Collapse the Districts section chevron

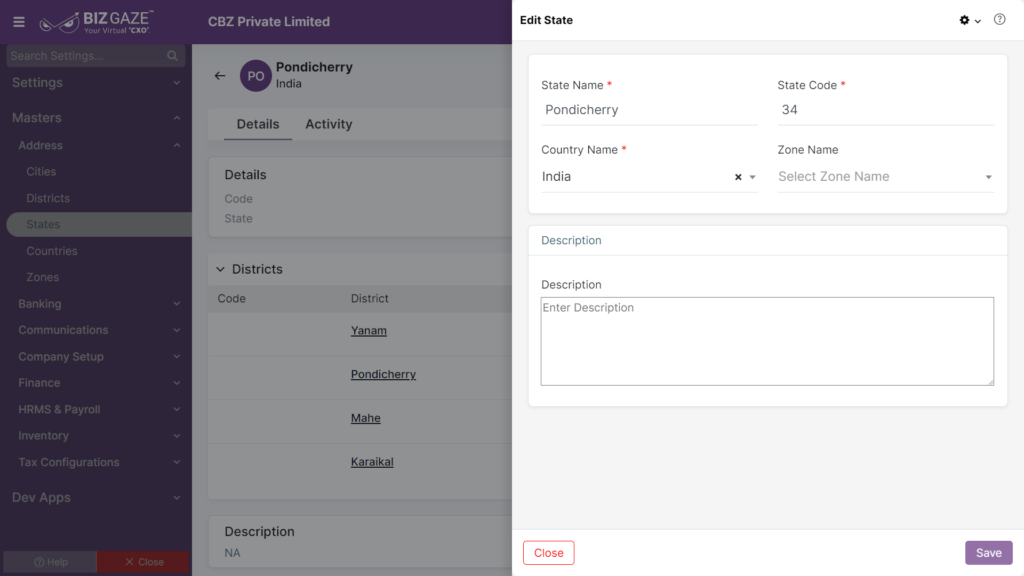click(220, 269)
